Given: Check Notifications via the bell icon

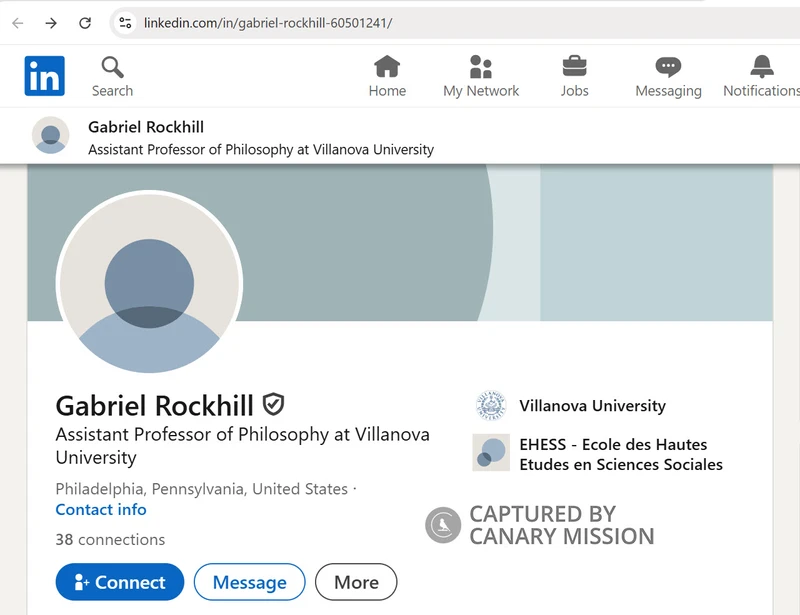Looking at the screenshot, I should 760,66.
